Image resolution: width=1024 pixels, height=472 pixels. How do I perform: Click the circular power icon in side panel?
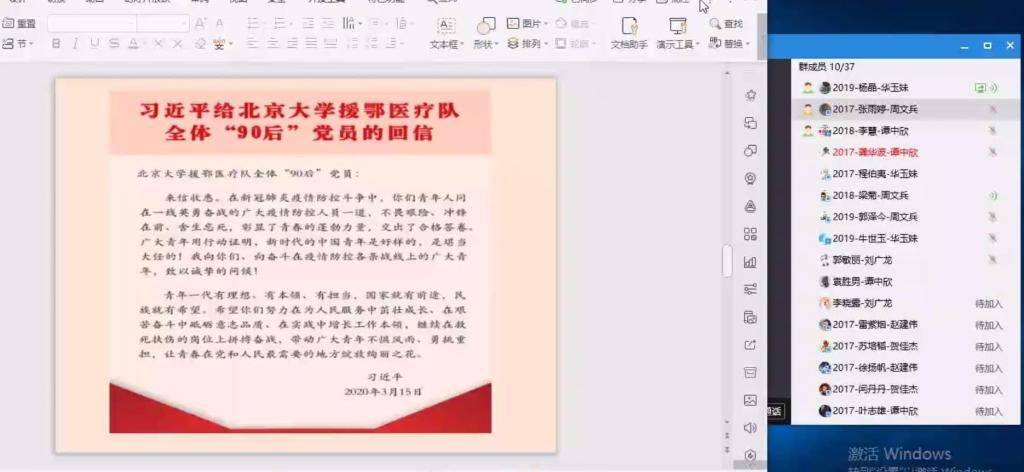750,455
